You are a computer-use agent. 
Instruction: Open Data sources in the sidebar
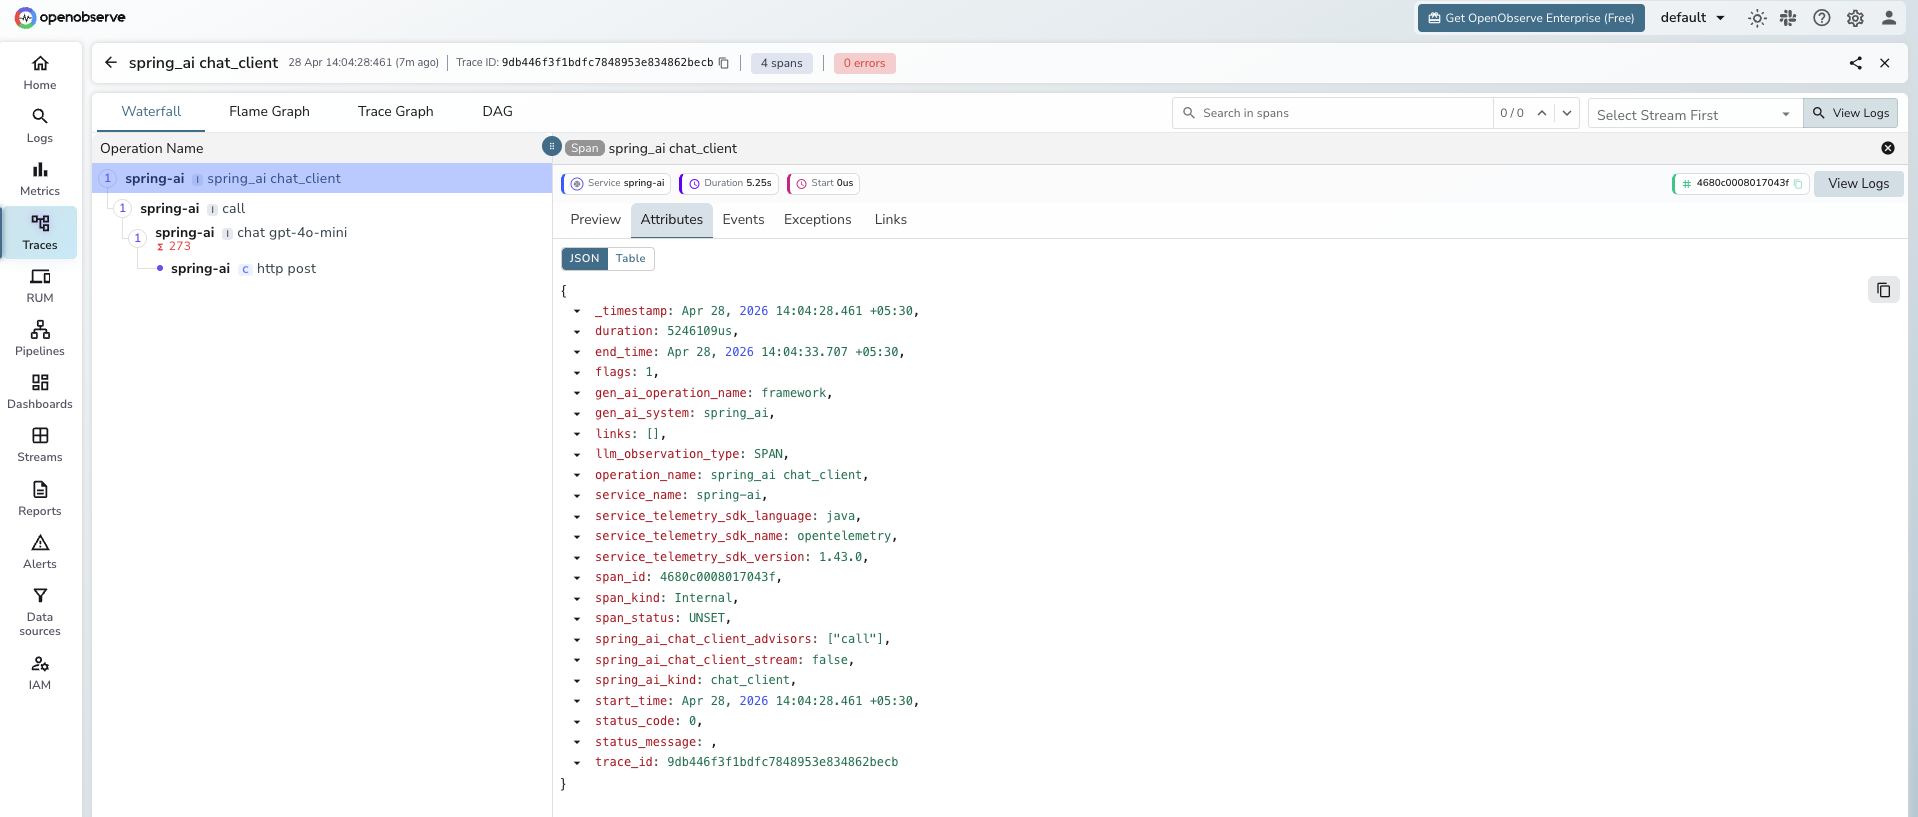click(x=40, y=612)
